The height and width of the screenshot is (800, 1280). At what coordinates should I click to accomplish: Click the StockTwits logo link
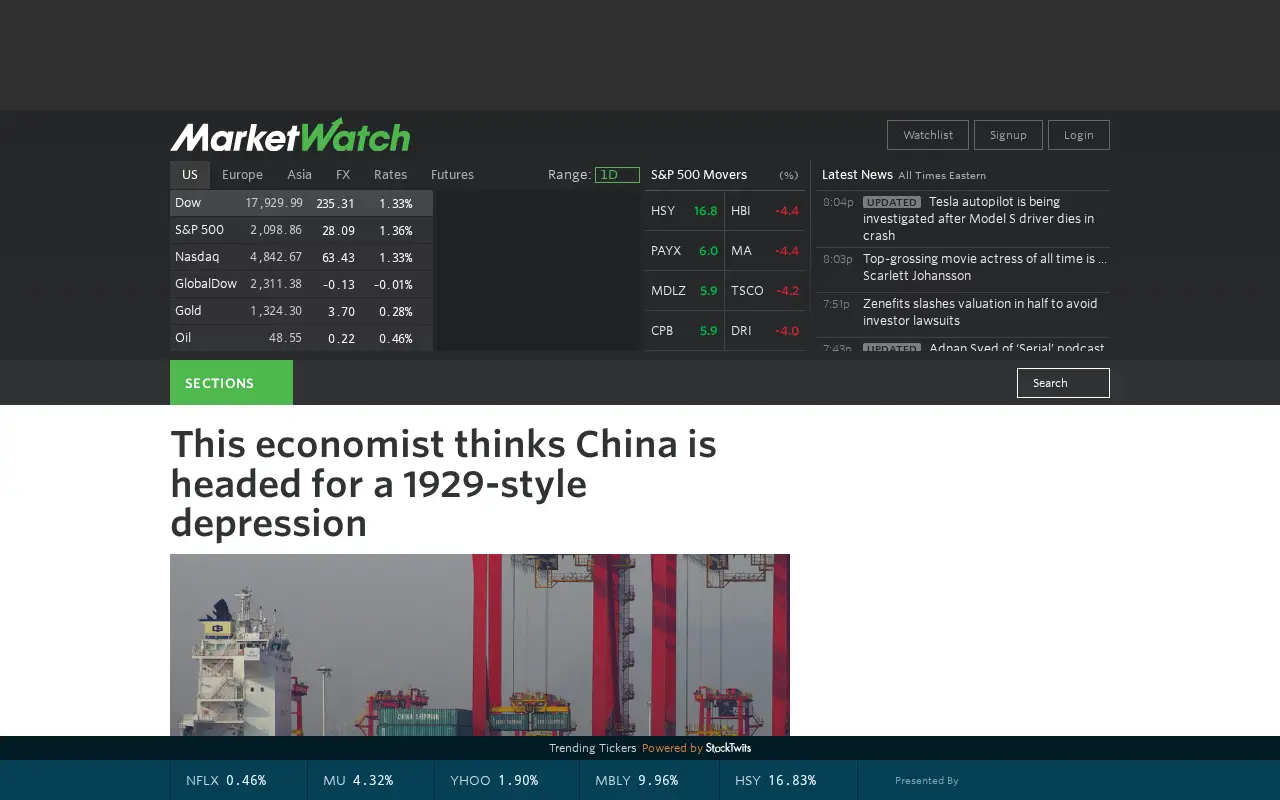click(x=728, y=748)
